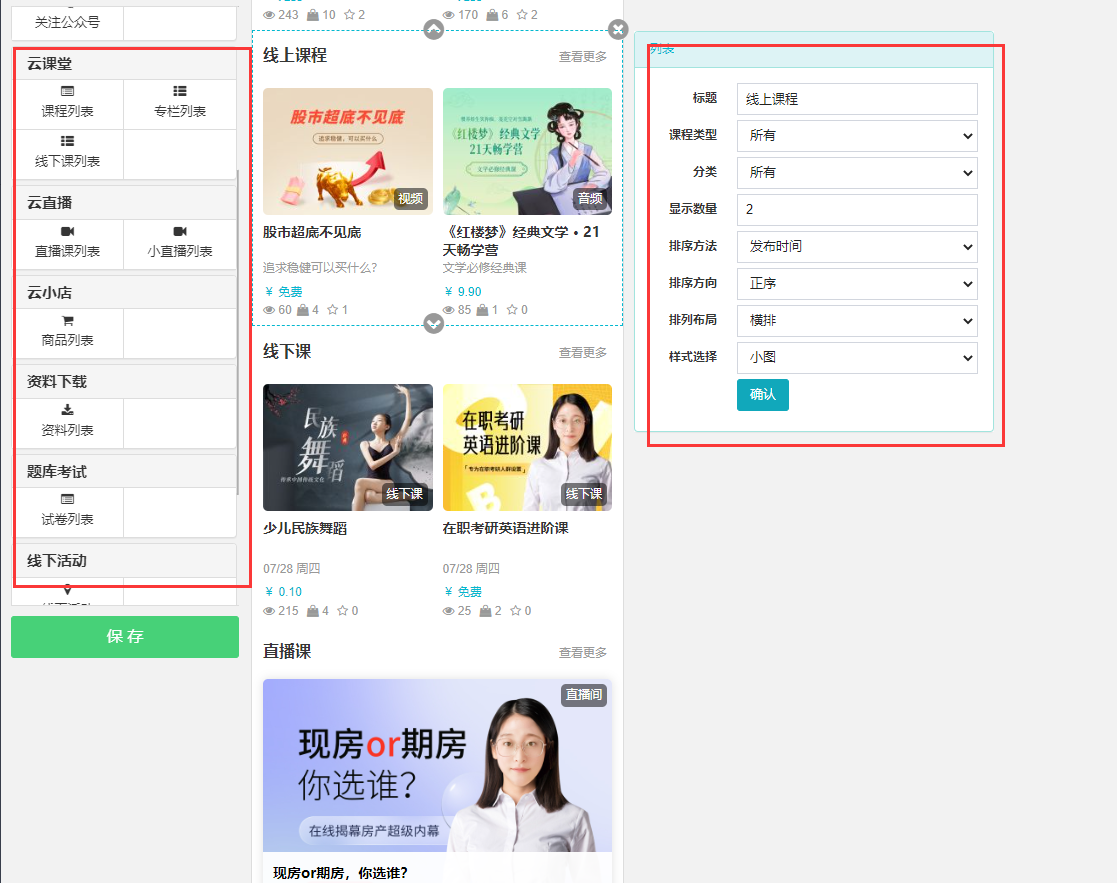Open the 分类 dropdown
The image size is (1117, 883).
[857, 172]
